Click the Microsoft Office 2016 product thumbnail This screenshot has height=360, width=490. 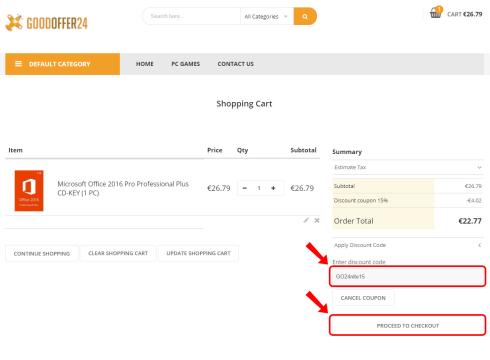[x=29, y=191]
